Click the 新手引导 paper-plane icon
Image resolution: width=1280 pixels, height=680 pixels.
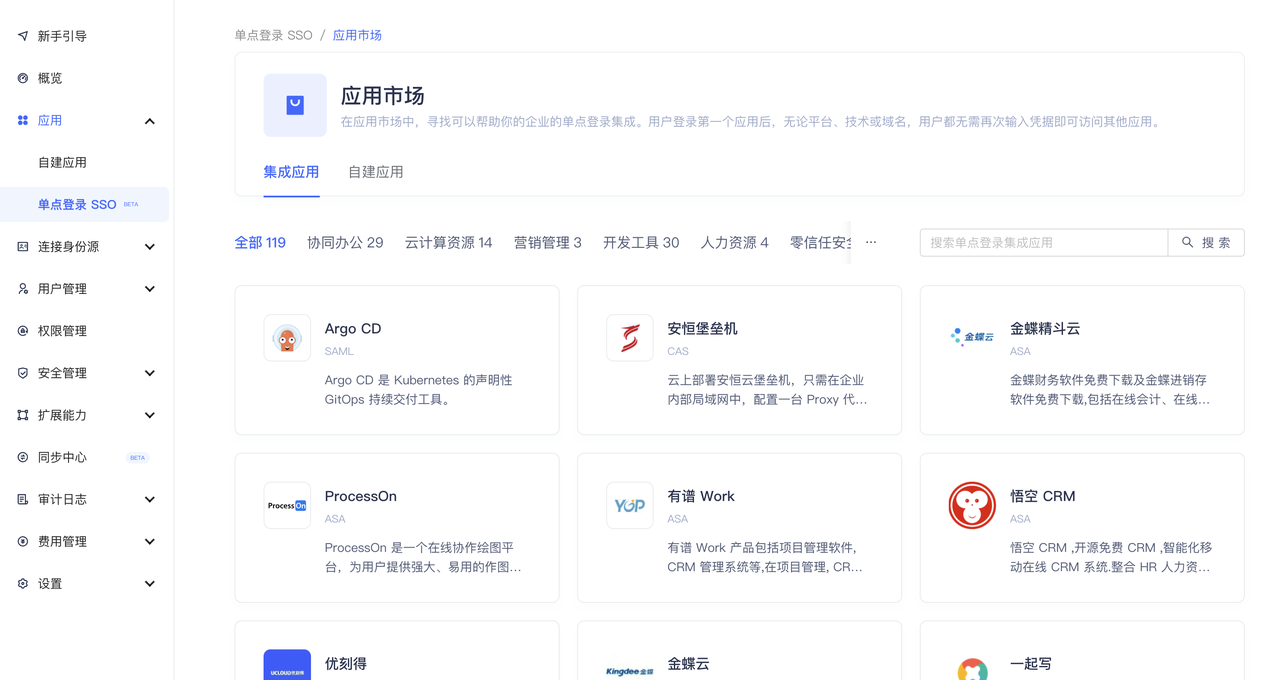pyautogui.click(x=22, y=35)
